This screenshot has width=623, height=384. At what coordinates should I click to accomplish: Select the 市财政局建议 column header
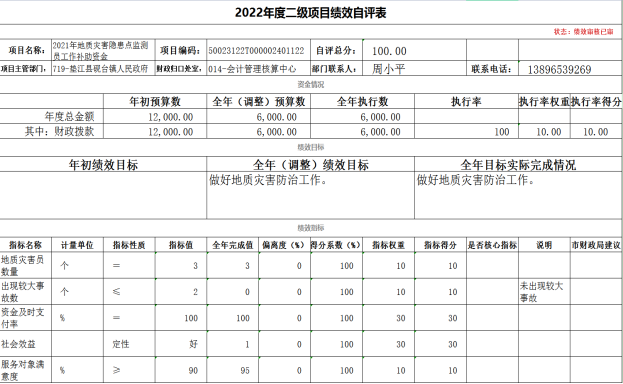(596, 245)
